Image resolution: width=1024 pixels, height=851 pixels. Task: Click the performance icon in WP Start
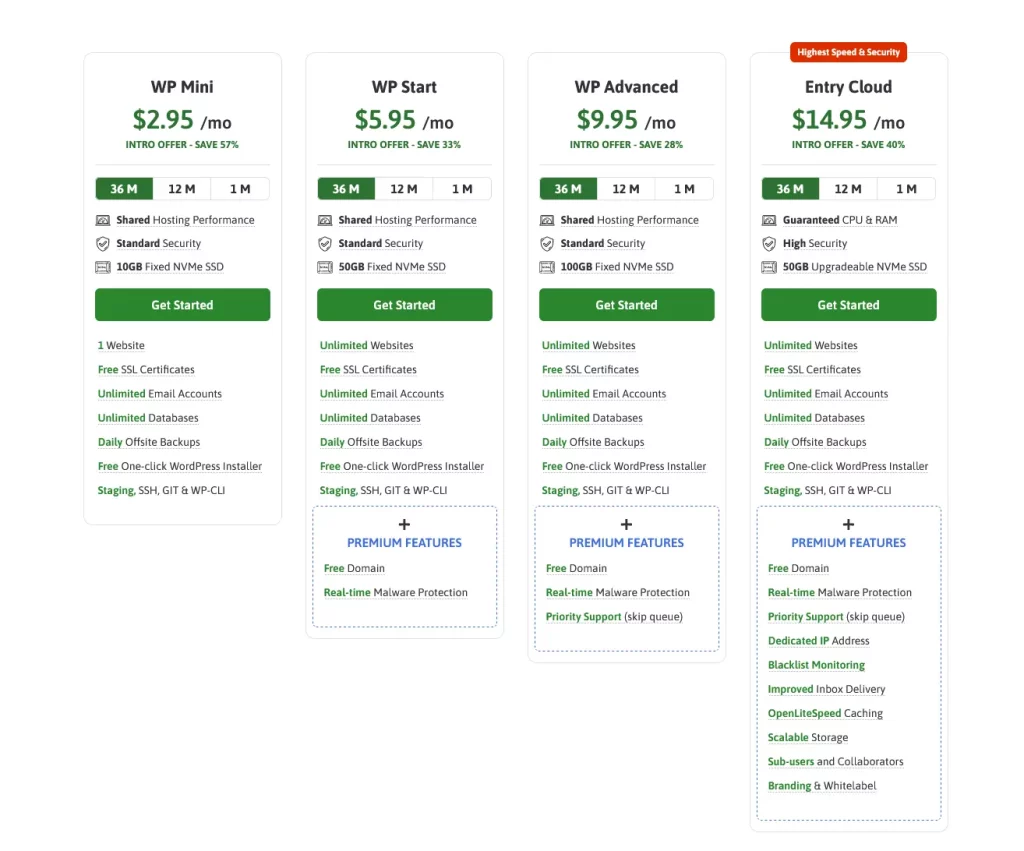pos(325,220)
